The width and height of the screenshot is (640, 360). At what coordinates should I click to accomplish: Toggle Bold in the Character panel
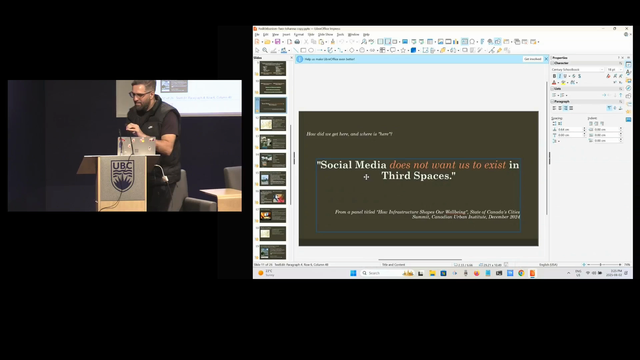point(554,76)
